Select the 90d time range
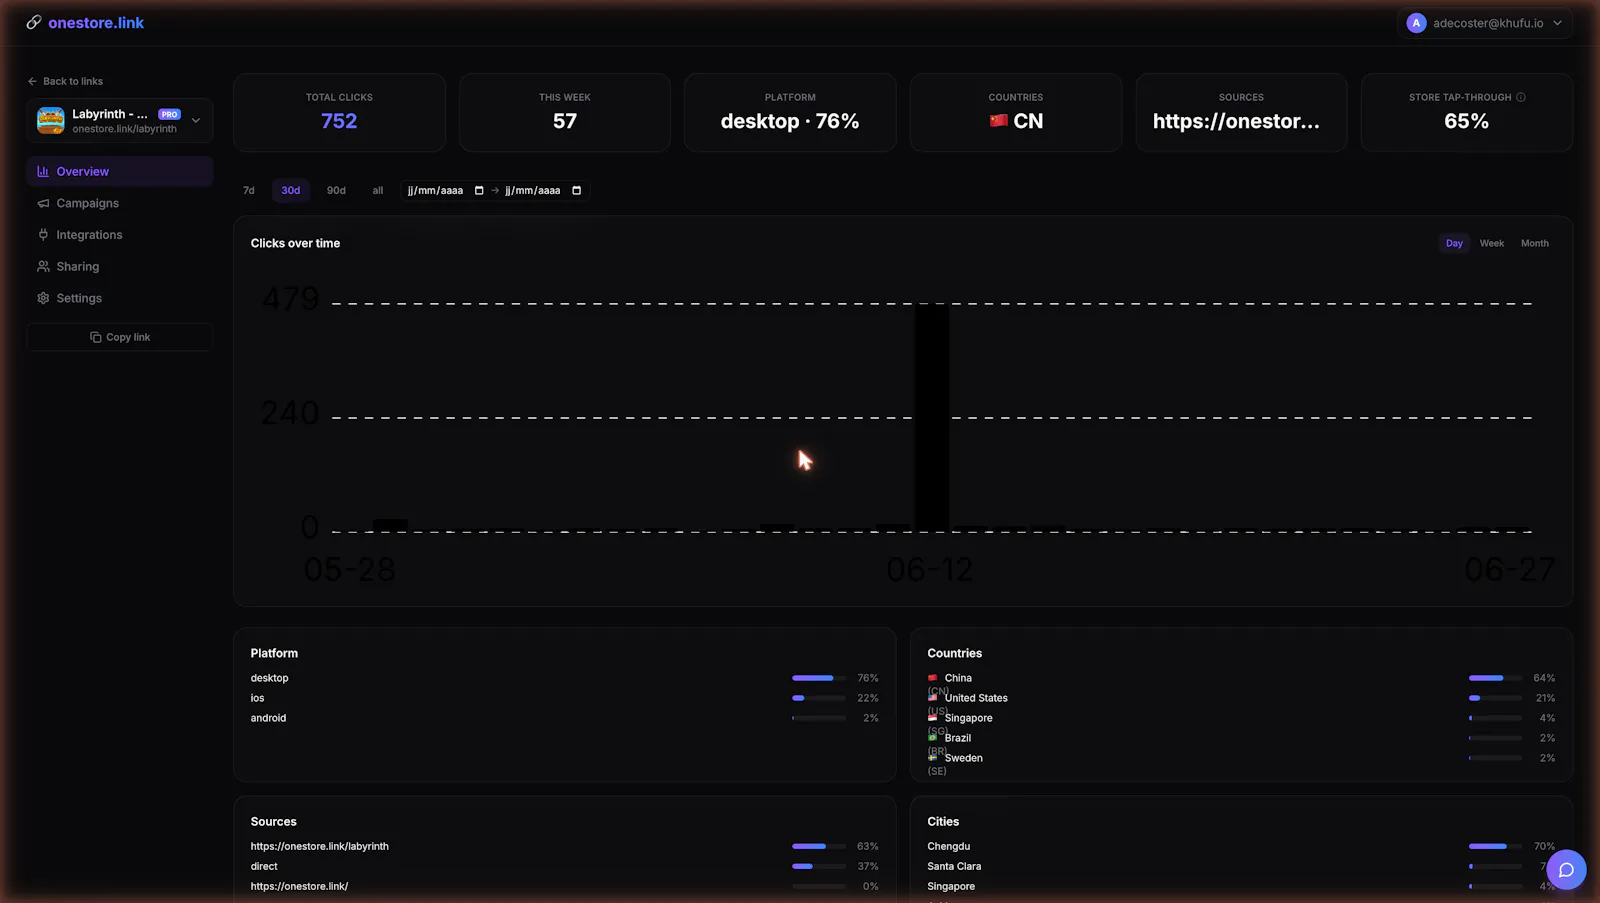 336,190
